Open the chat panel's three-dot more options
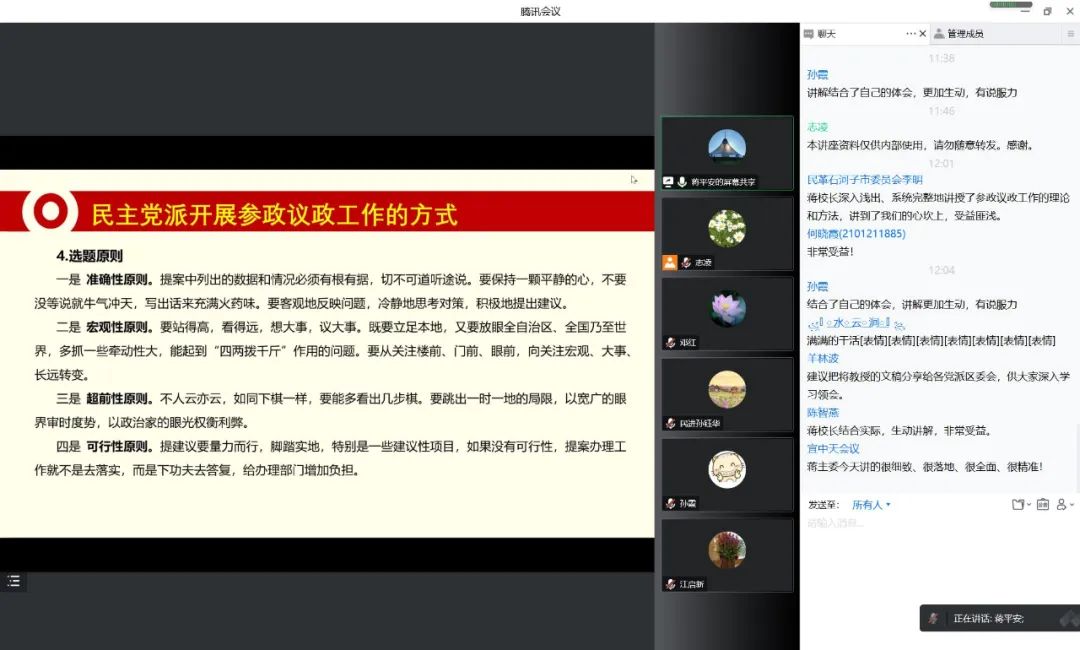Viewport: 1080px width, 650px height. click(911, 34)
